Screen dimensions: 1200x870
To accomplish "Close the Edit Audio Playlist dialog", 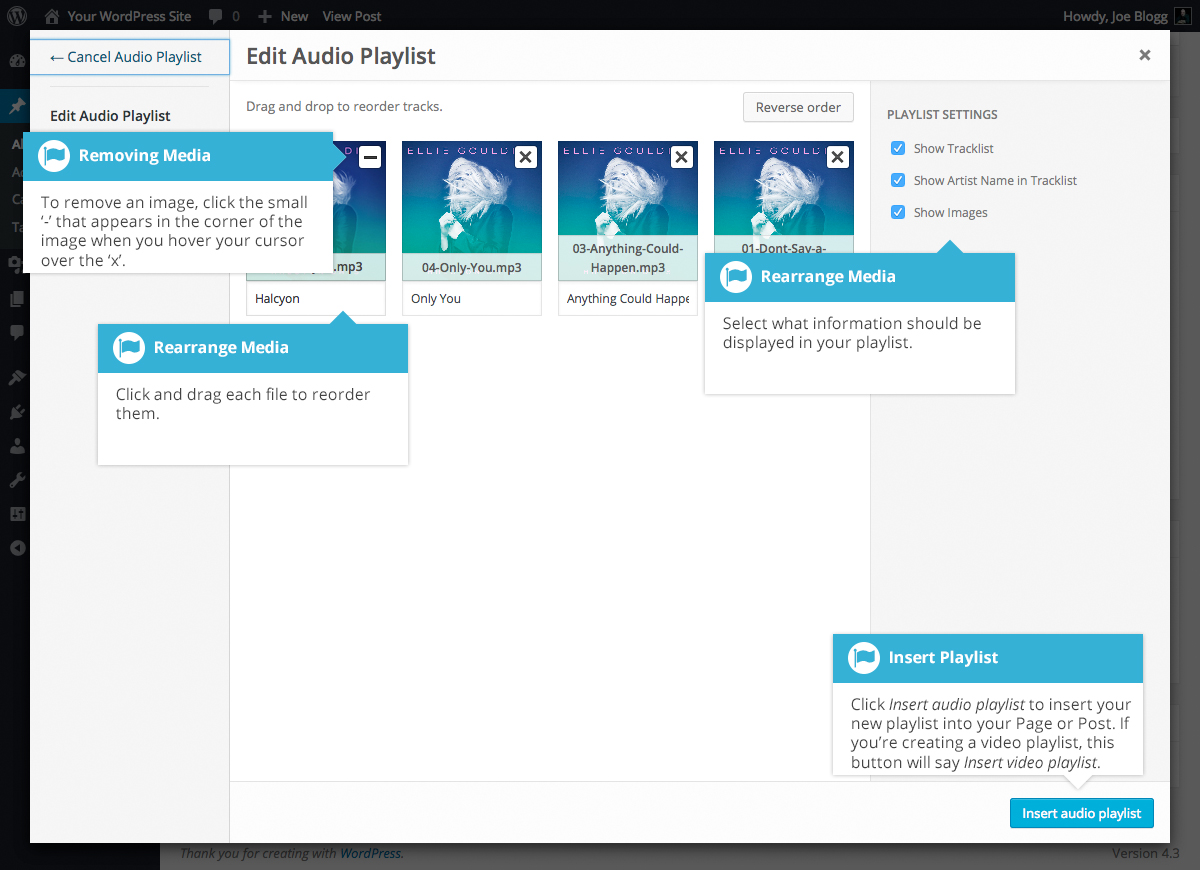I will click(1145, 56).
